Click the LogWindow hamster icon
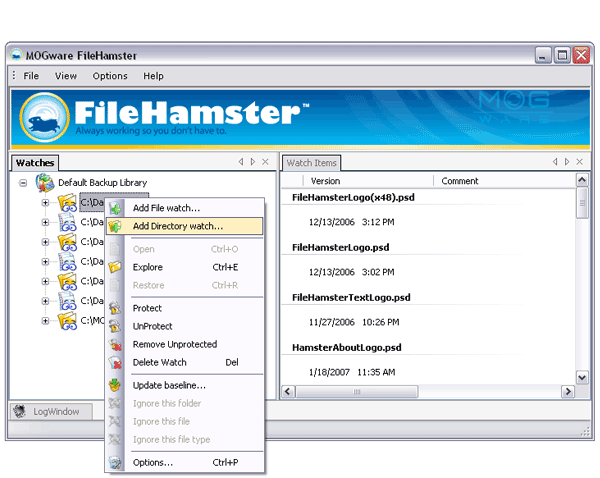Image resolution: width=600 pixels, height=478 pixels. point(20,411)
